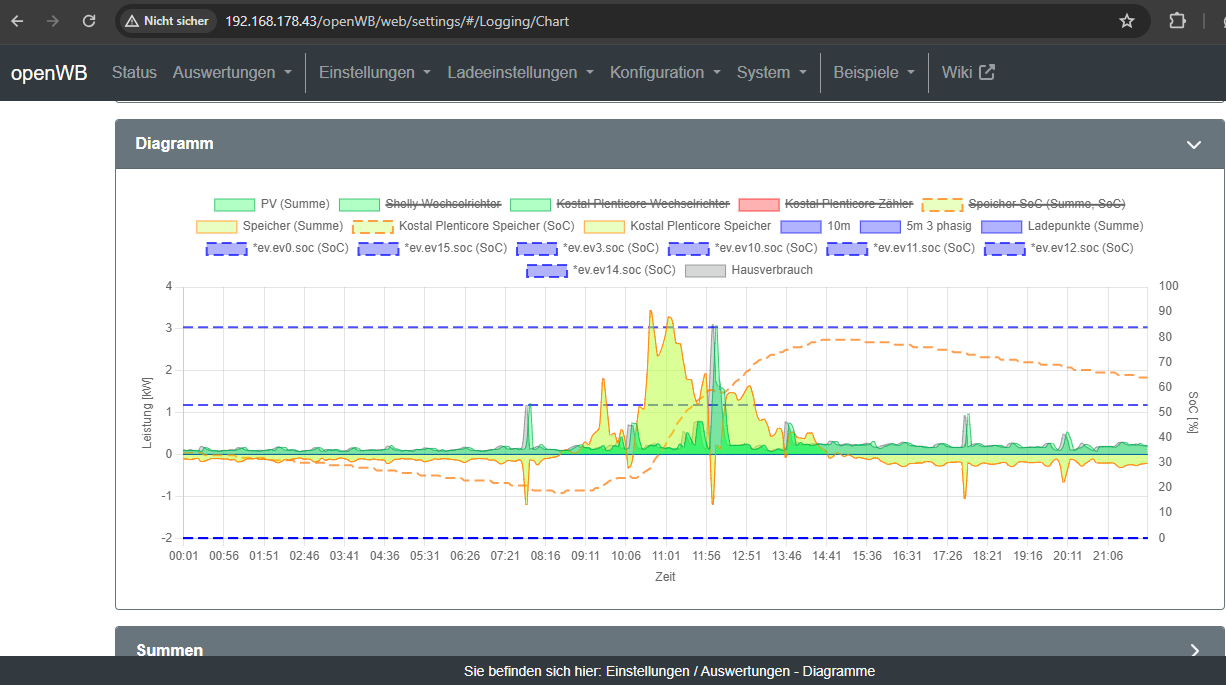
Task: Open the Konfiguration menu
Action: [665, 72]
